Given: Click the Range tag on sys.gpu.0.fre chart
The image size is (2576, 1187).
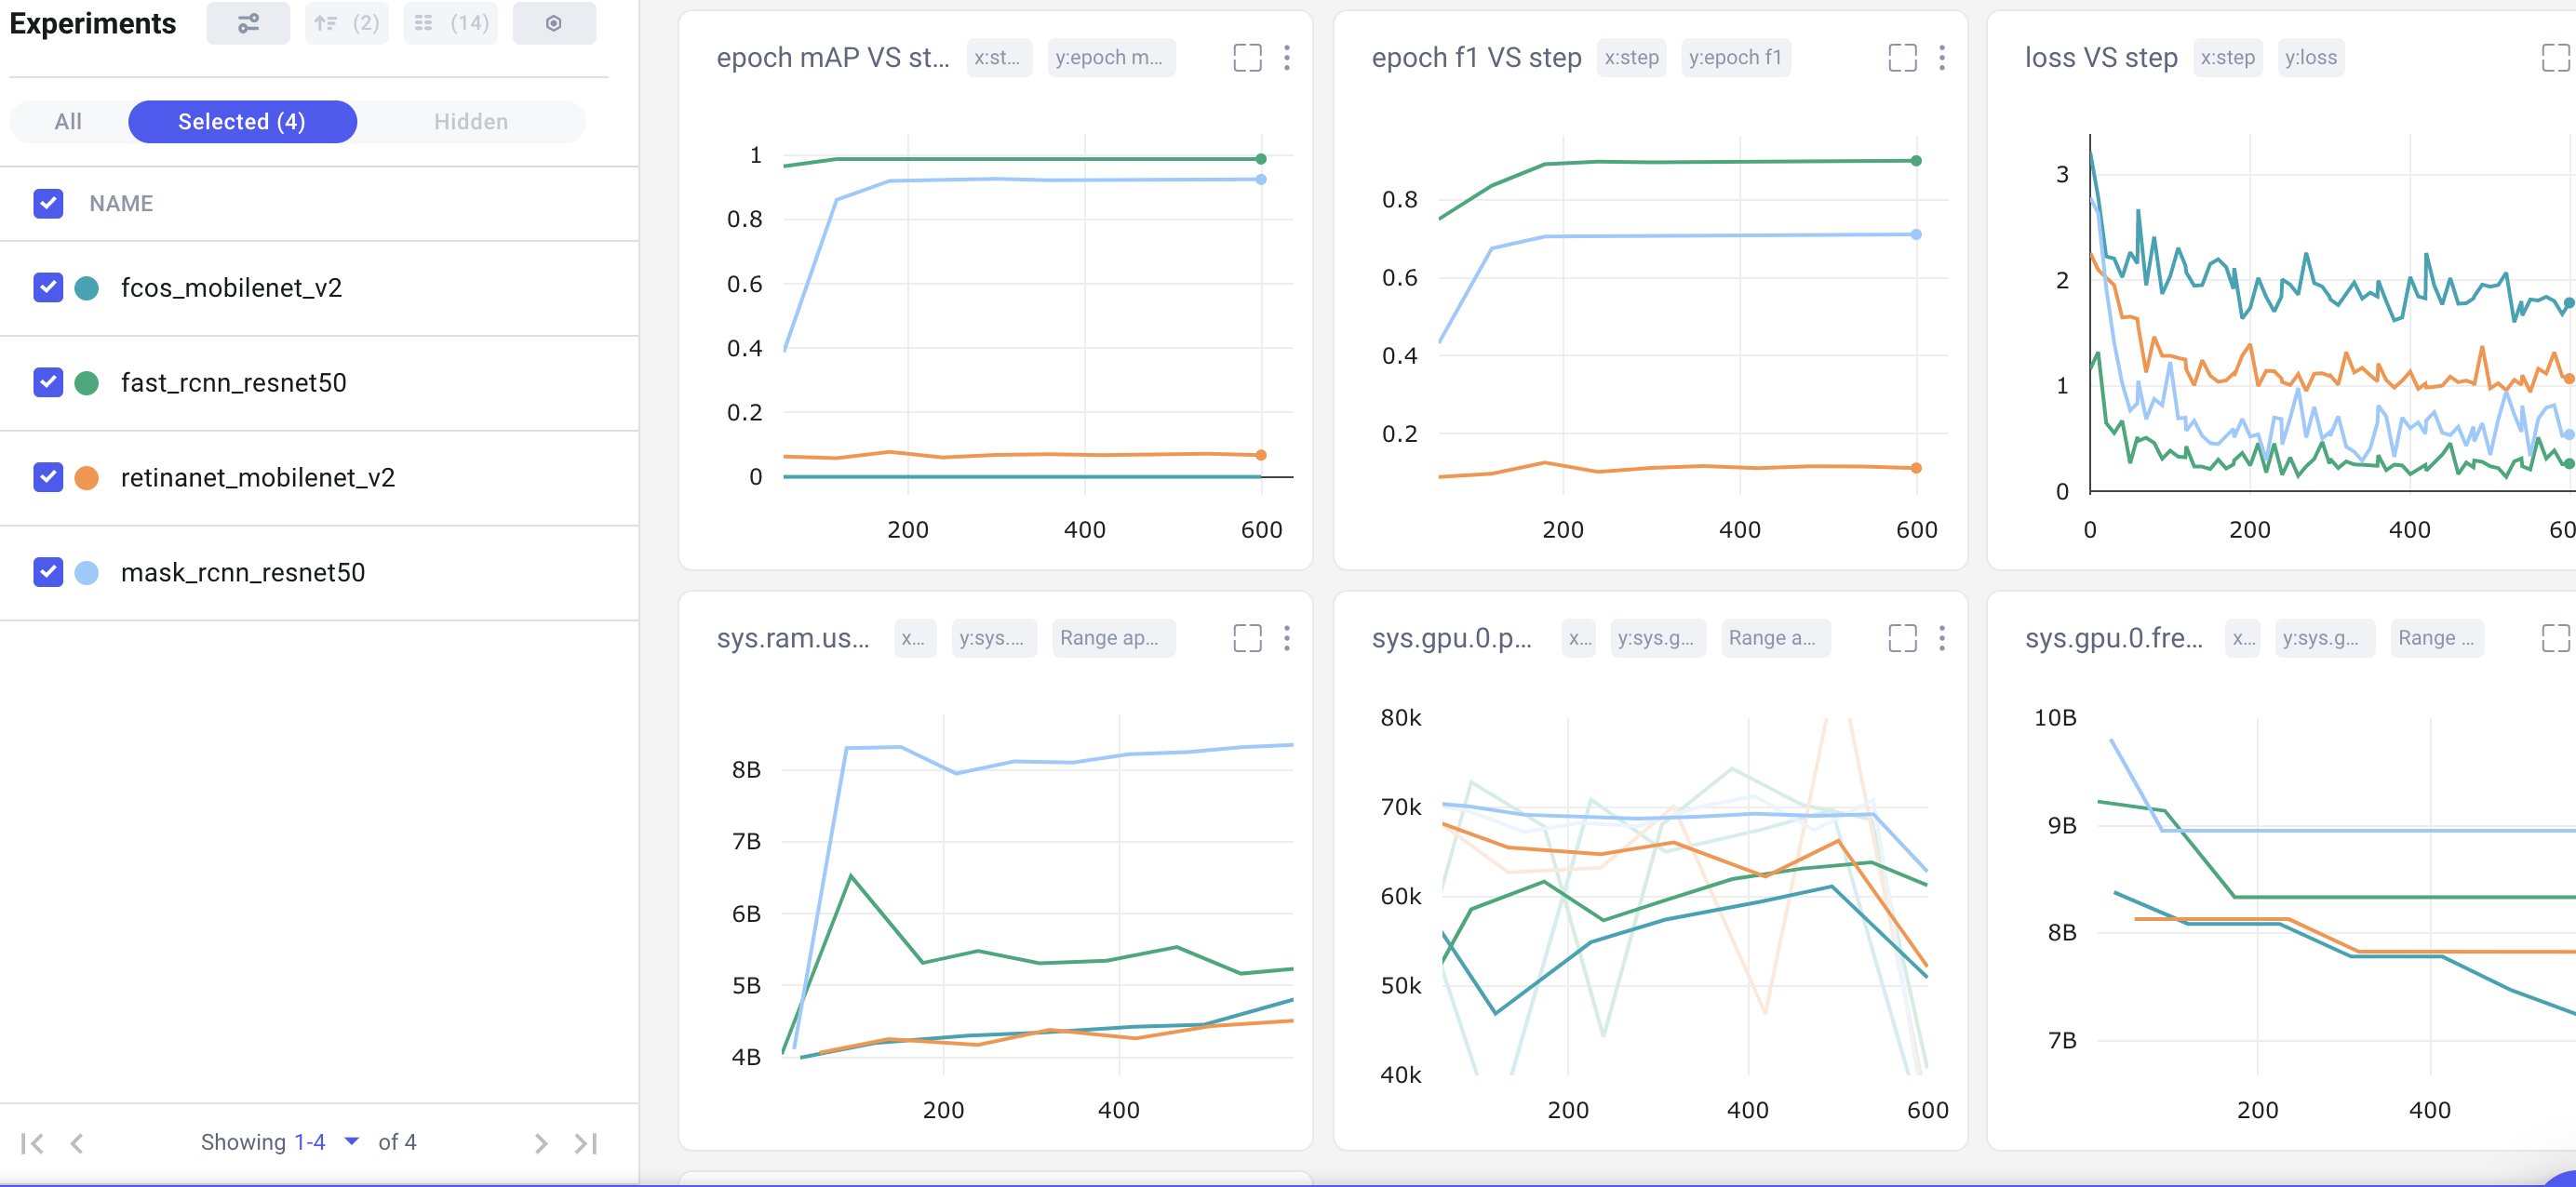Looking at the screenshot, I should point(2438,638).
